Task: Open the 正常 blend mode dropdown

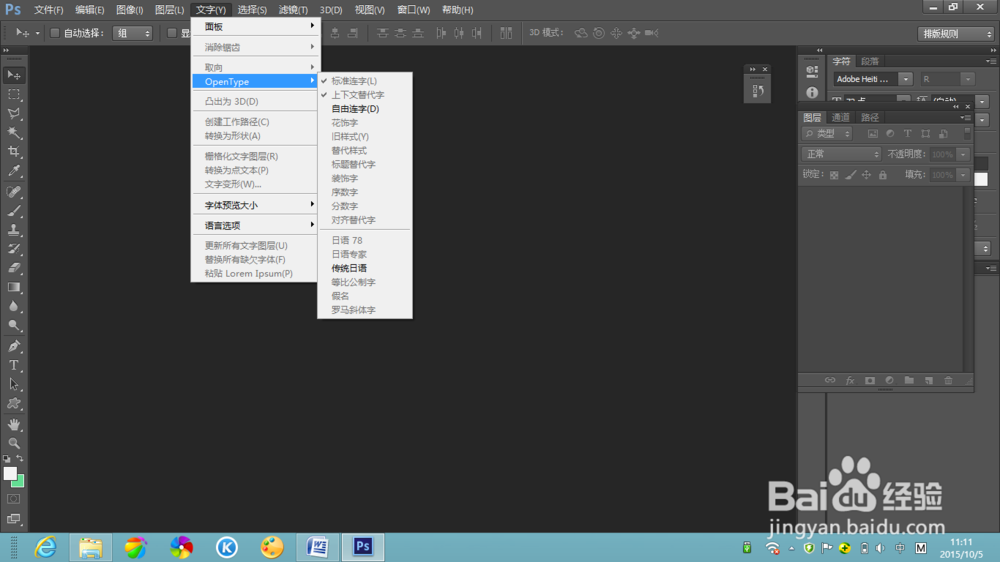Action: pyautogui.click(x=841, y=154)
